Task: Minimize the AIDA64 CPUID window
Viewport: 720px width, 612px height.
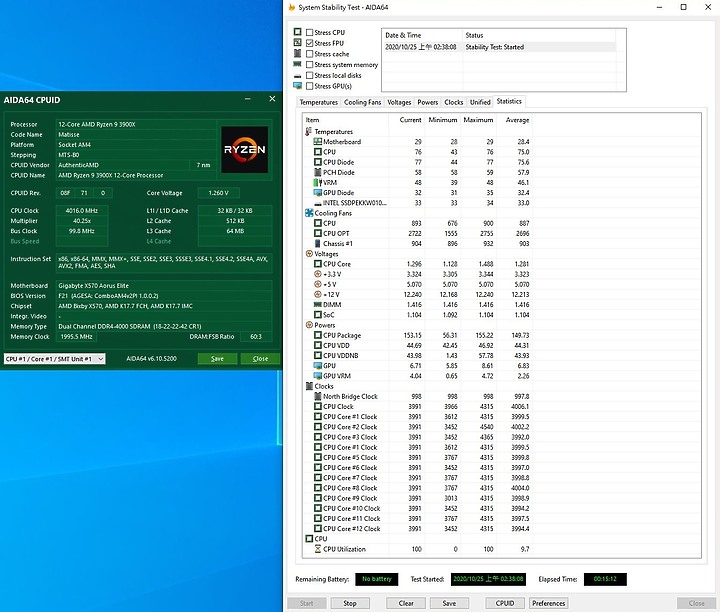Action: pyautogui.click(x=248, y=99)
